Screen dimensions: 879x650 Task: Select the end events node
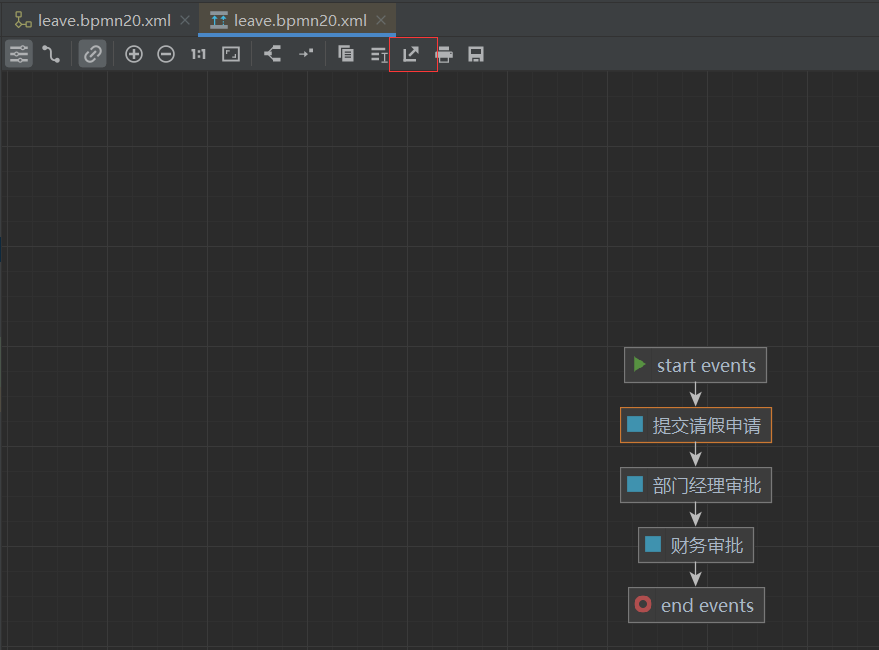(x=696, y=605)
